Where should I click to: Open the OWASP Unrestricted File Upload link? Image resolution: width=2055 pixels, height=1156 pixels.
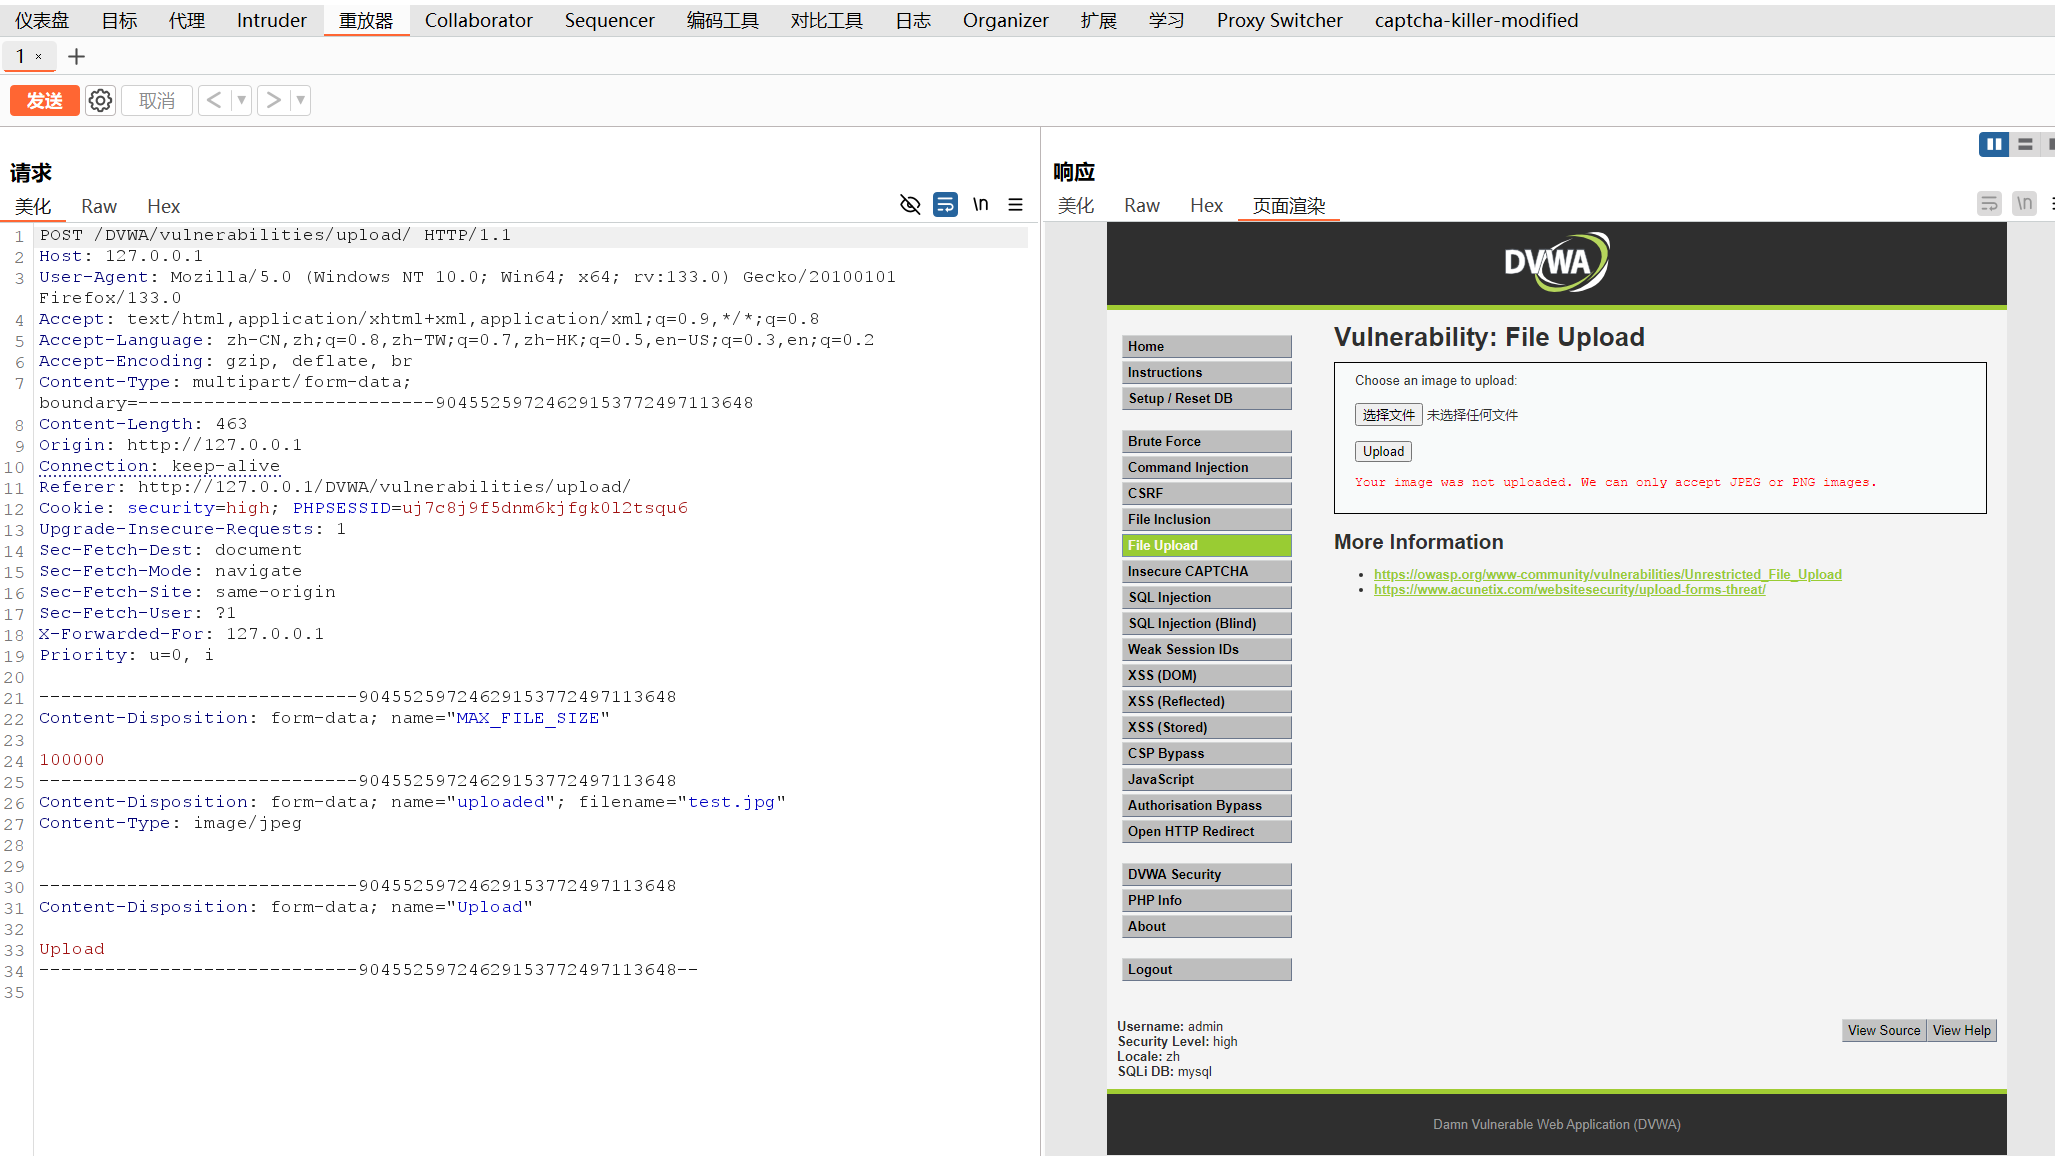click(x=1607, y=574)
